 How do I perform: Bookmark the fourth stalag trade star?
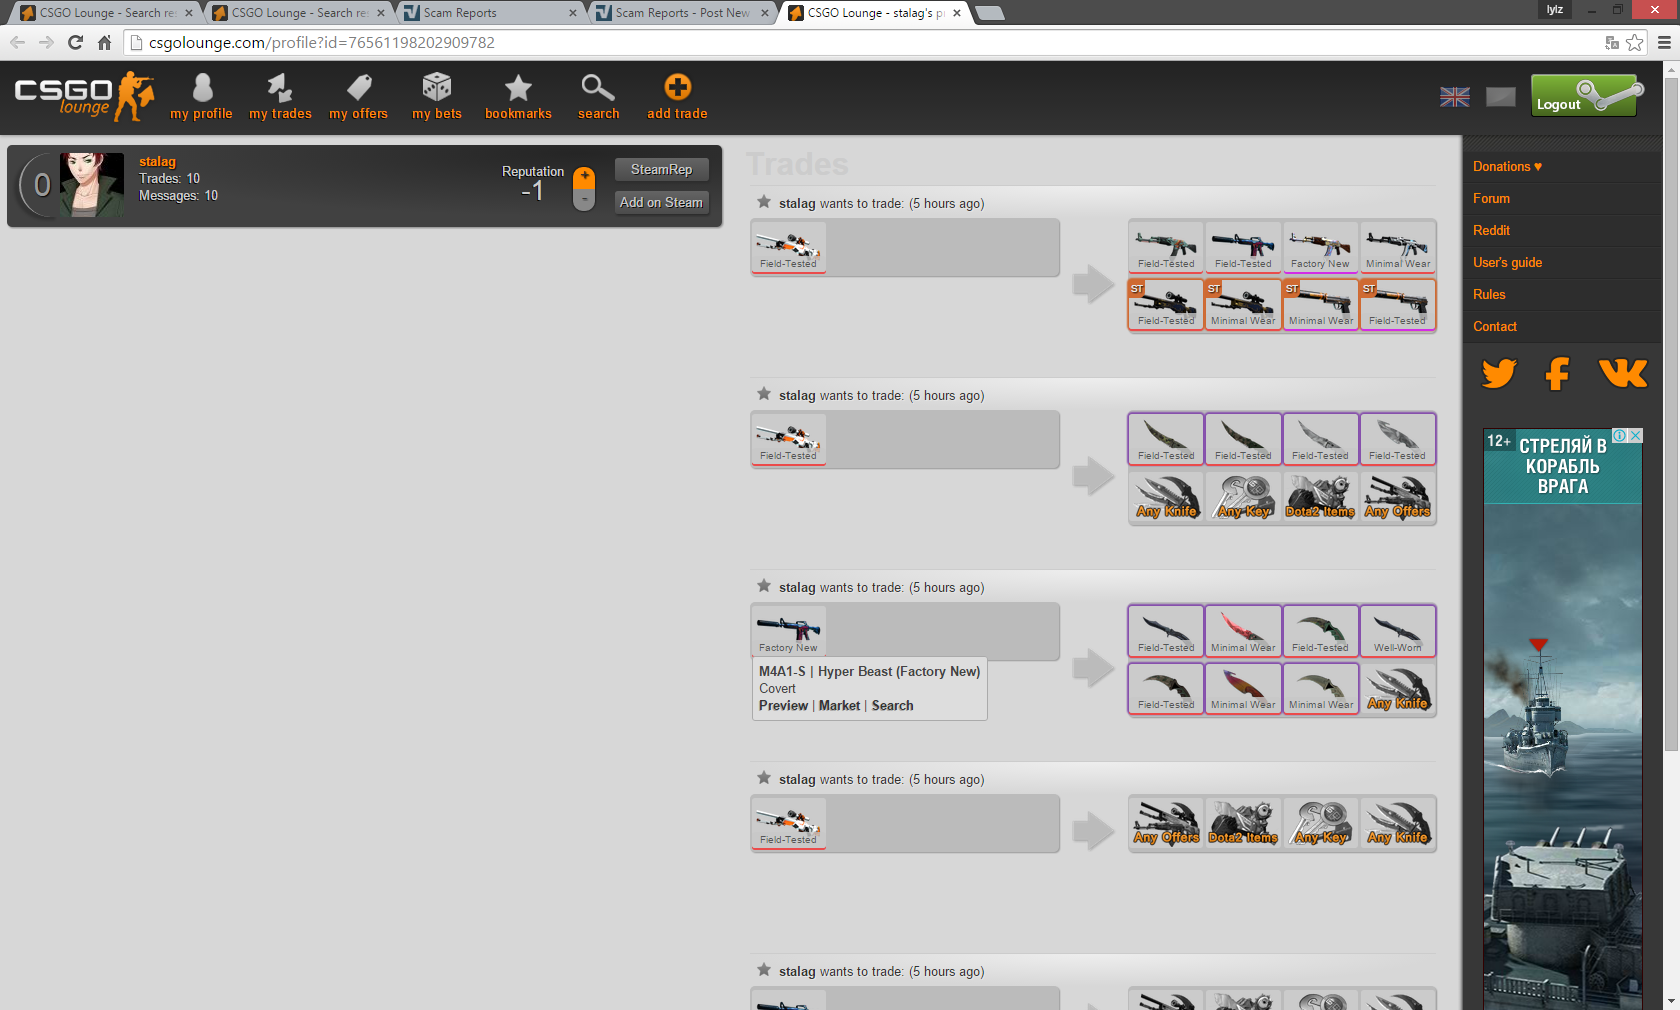[x=764, y=778]
